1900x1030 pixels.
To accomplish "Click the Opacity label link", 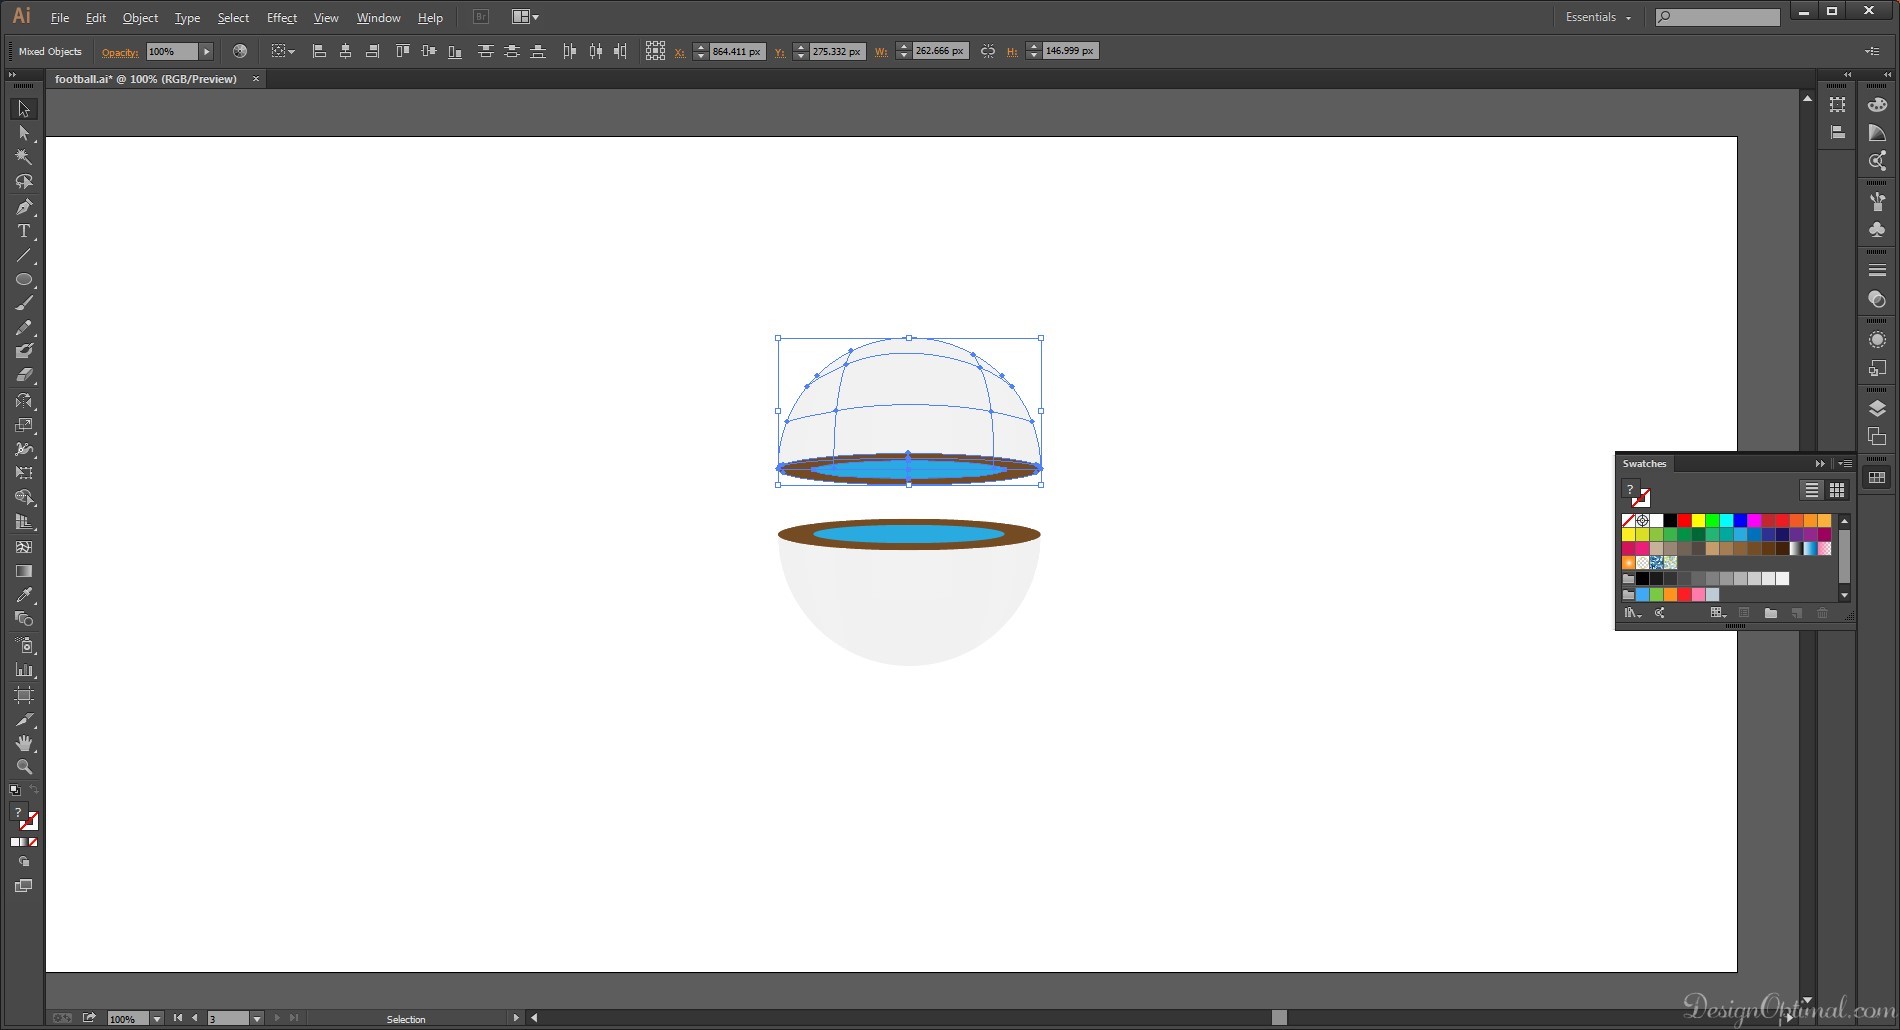I will pyautogui.click(x=120, y=52).
